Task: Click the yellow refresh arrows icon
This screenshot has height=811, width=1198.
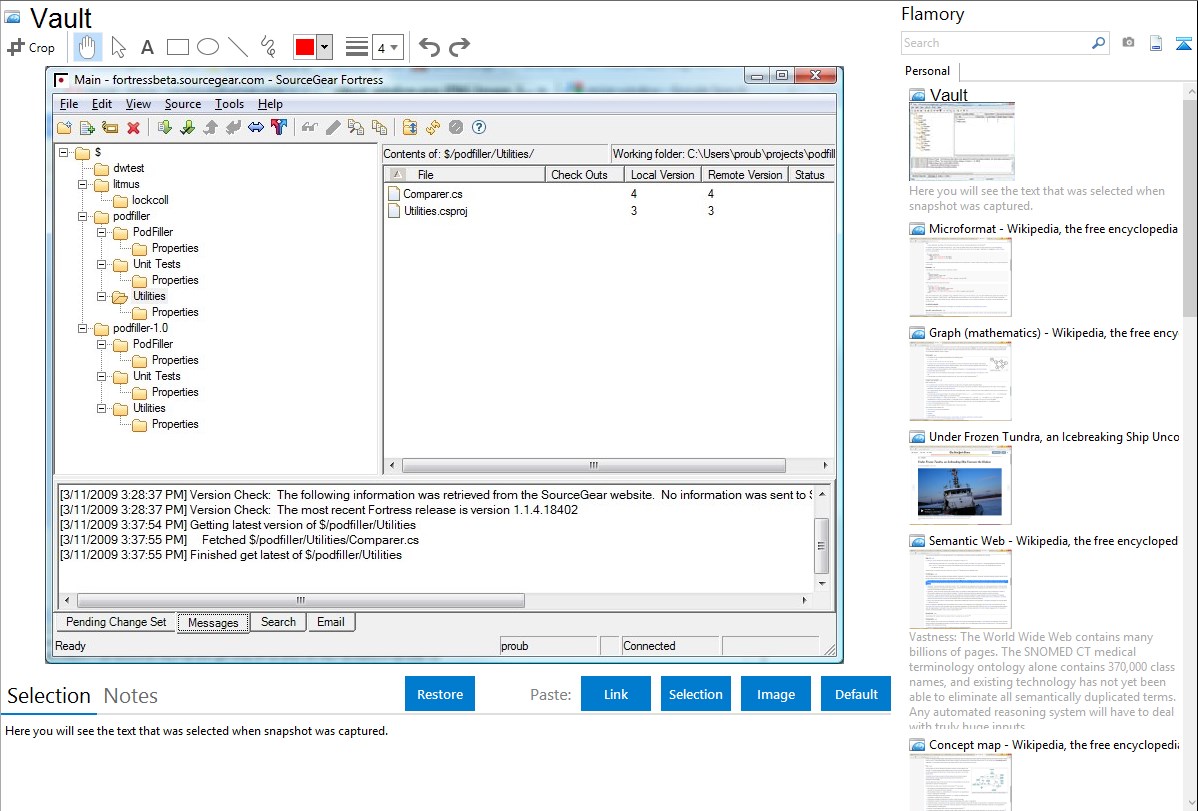Action: pyautogui.click(x=433, y=128)
